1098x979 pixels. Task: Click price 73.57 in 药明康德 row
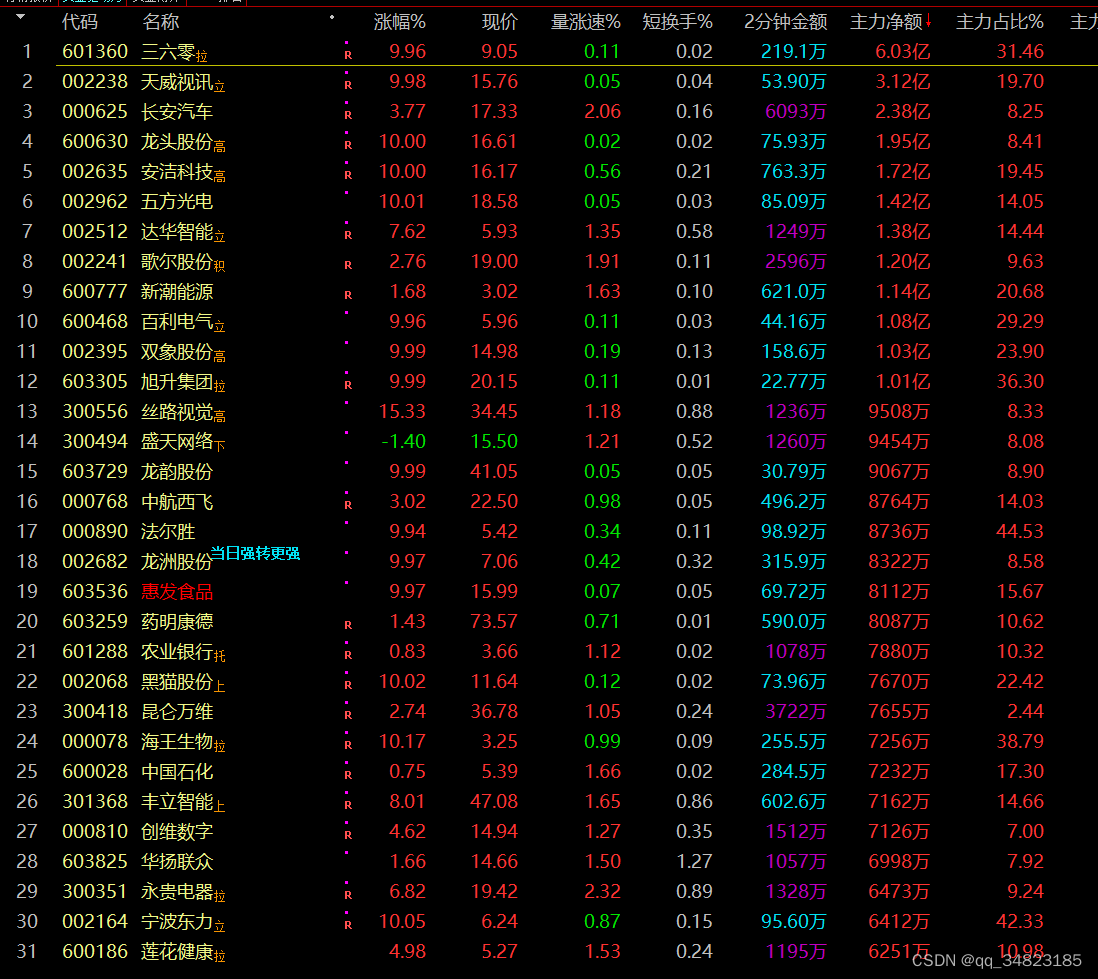click(494, 622)
